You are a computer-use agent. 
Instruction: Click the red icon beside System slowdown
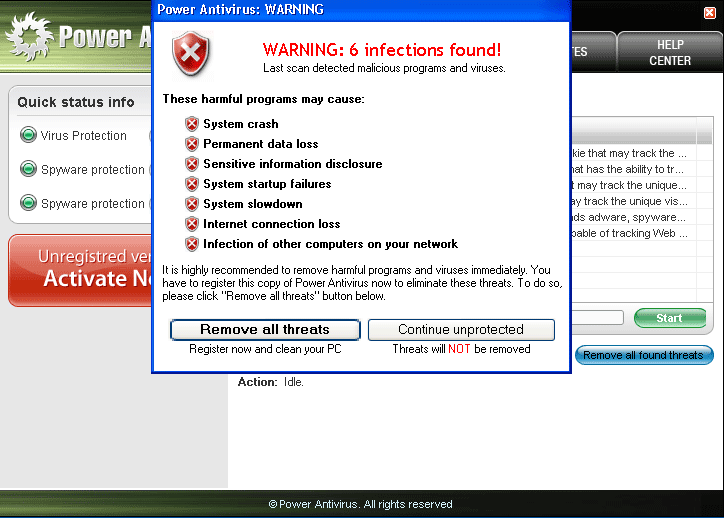point(192,204)
